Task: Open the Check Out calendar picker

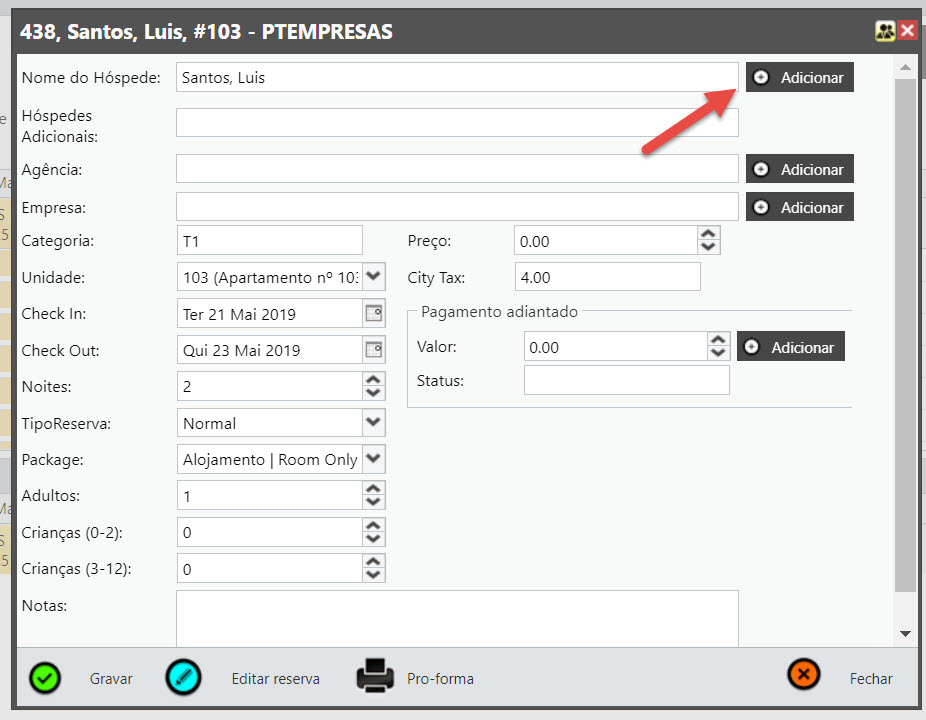Action: pyautogui.click(x=373, y=350)
